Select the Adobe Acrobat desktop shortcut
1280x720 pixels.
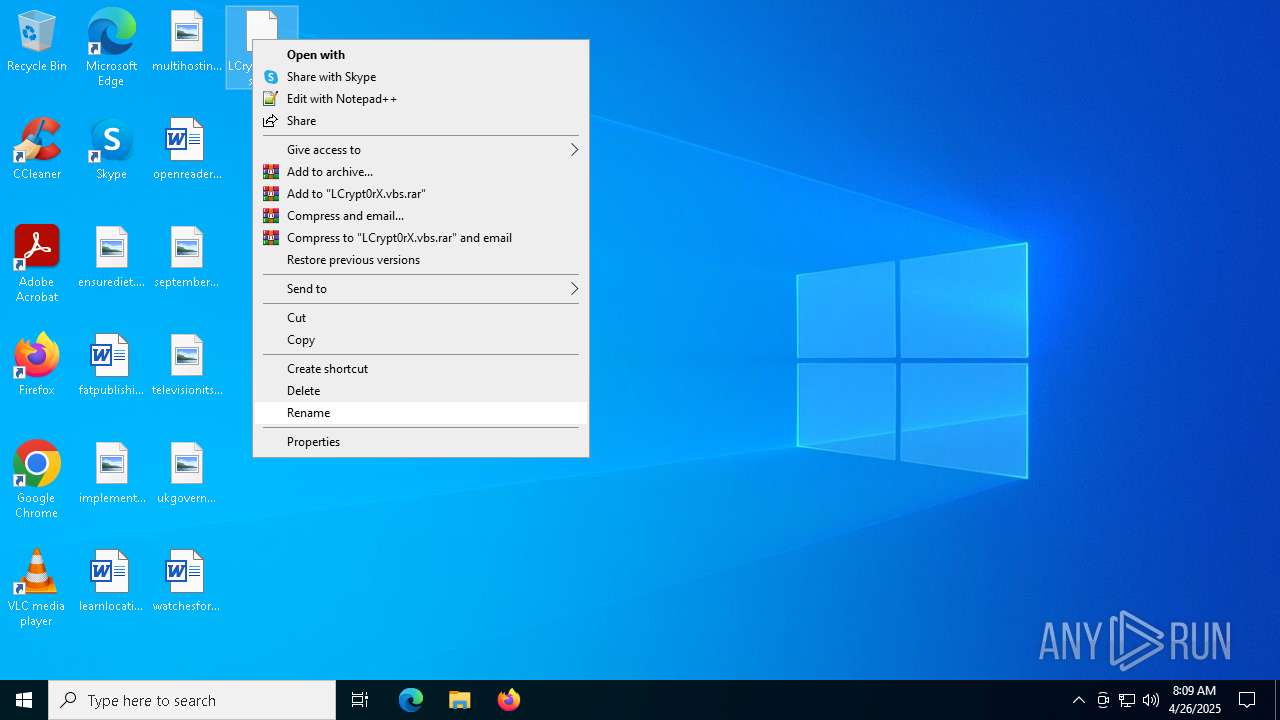click(x=37, y=264)
